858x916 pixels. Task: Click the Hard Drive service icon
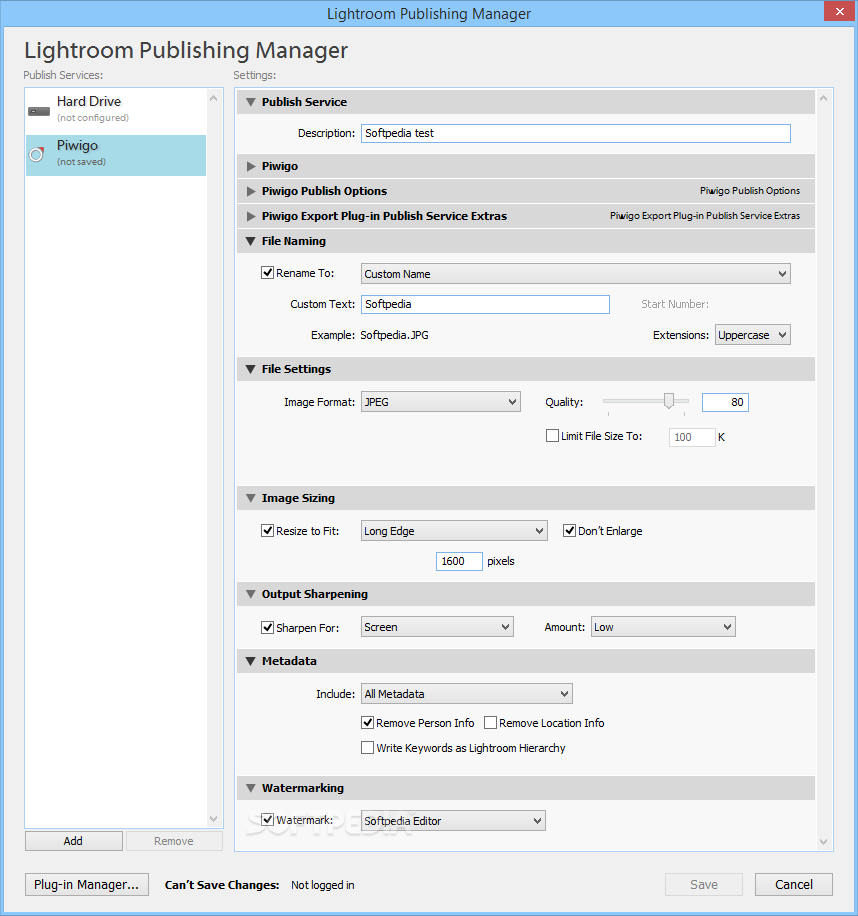[39, 111]
